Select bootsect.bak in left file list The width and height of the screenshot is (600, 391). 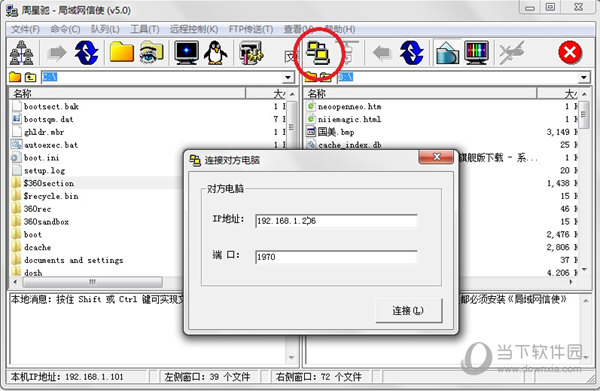(x=51, y=106)
